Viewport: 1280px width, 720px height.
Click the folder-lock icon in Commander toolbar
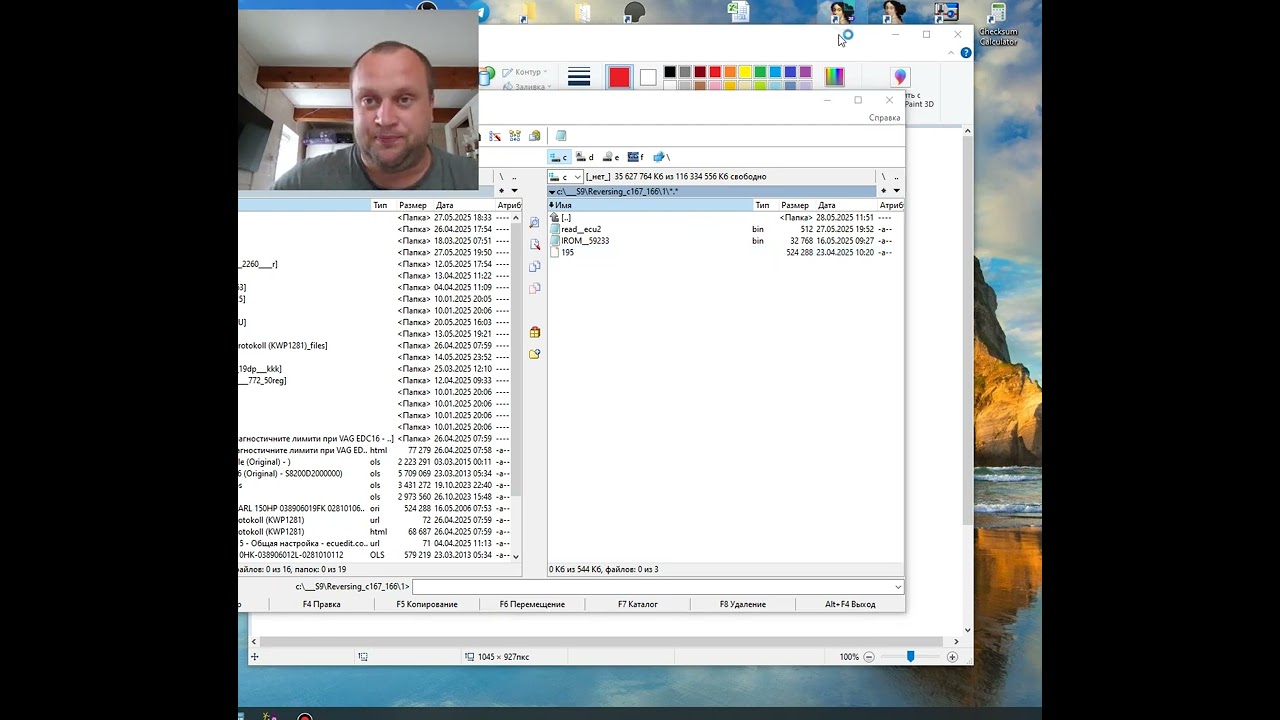535,136
